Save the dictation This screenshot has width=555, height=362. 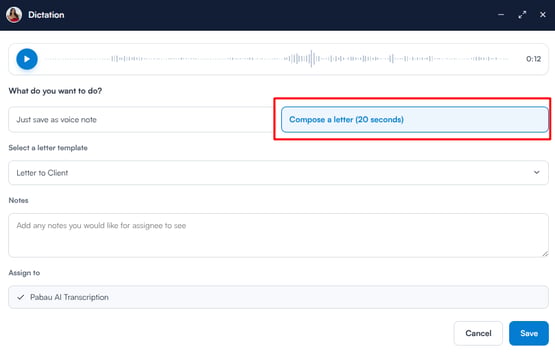point(529,333)
